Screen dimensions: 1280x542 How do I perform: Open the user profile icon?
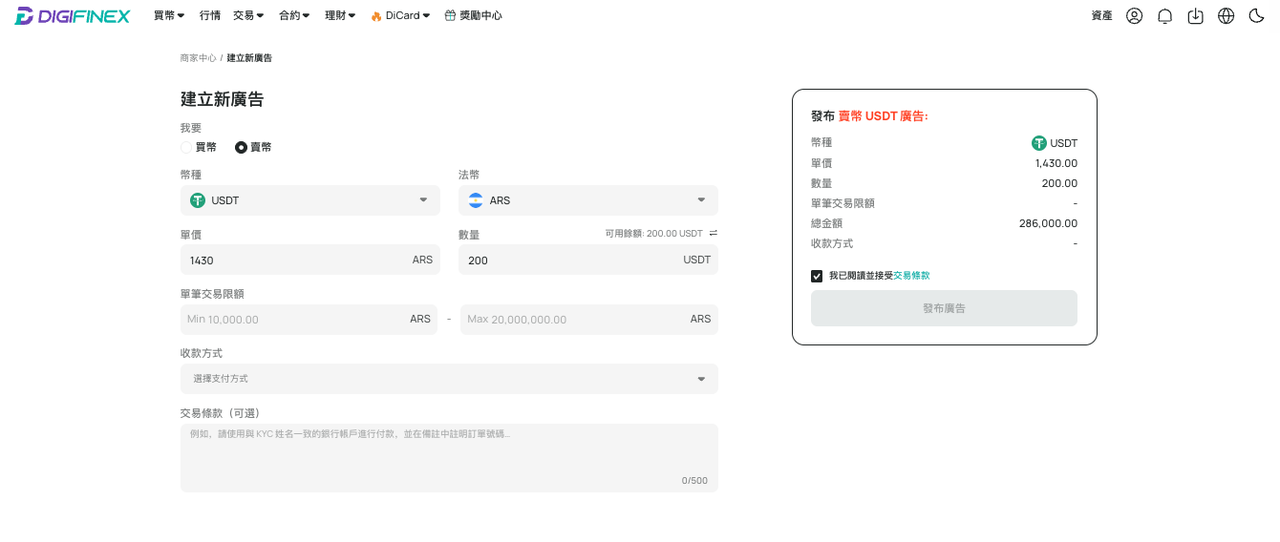1134,16
